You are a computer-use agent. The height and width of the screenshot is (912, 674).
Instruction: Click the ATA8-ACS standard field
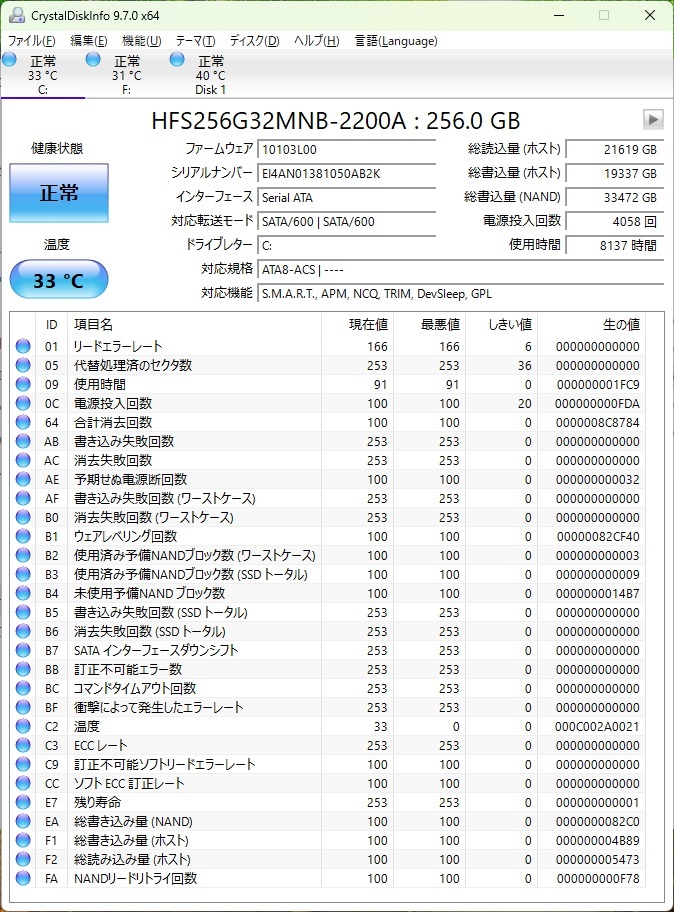coord(461,270)
